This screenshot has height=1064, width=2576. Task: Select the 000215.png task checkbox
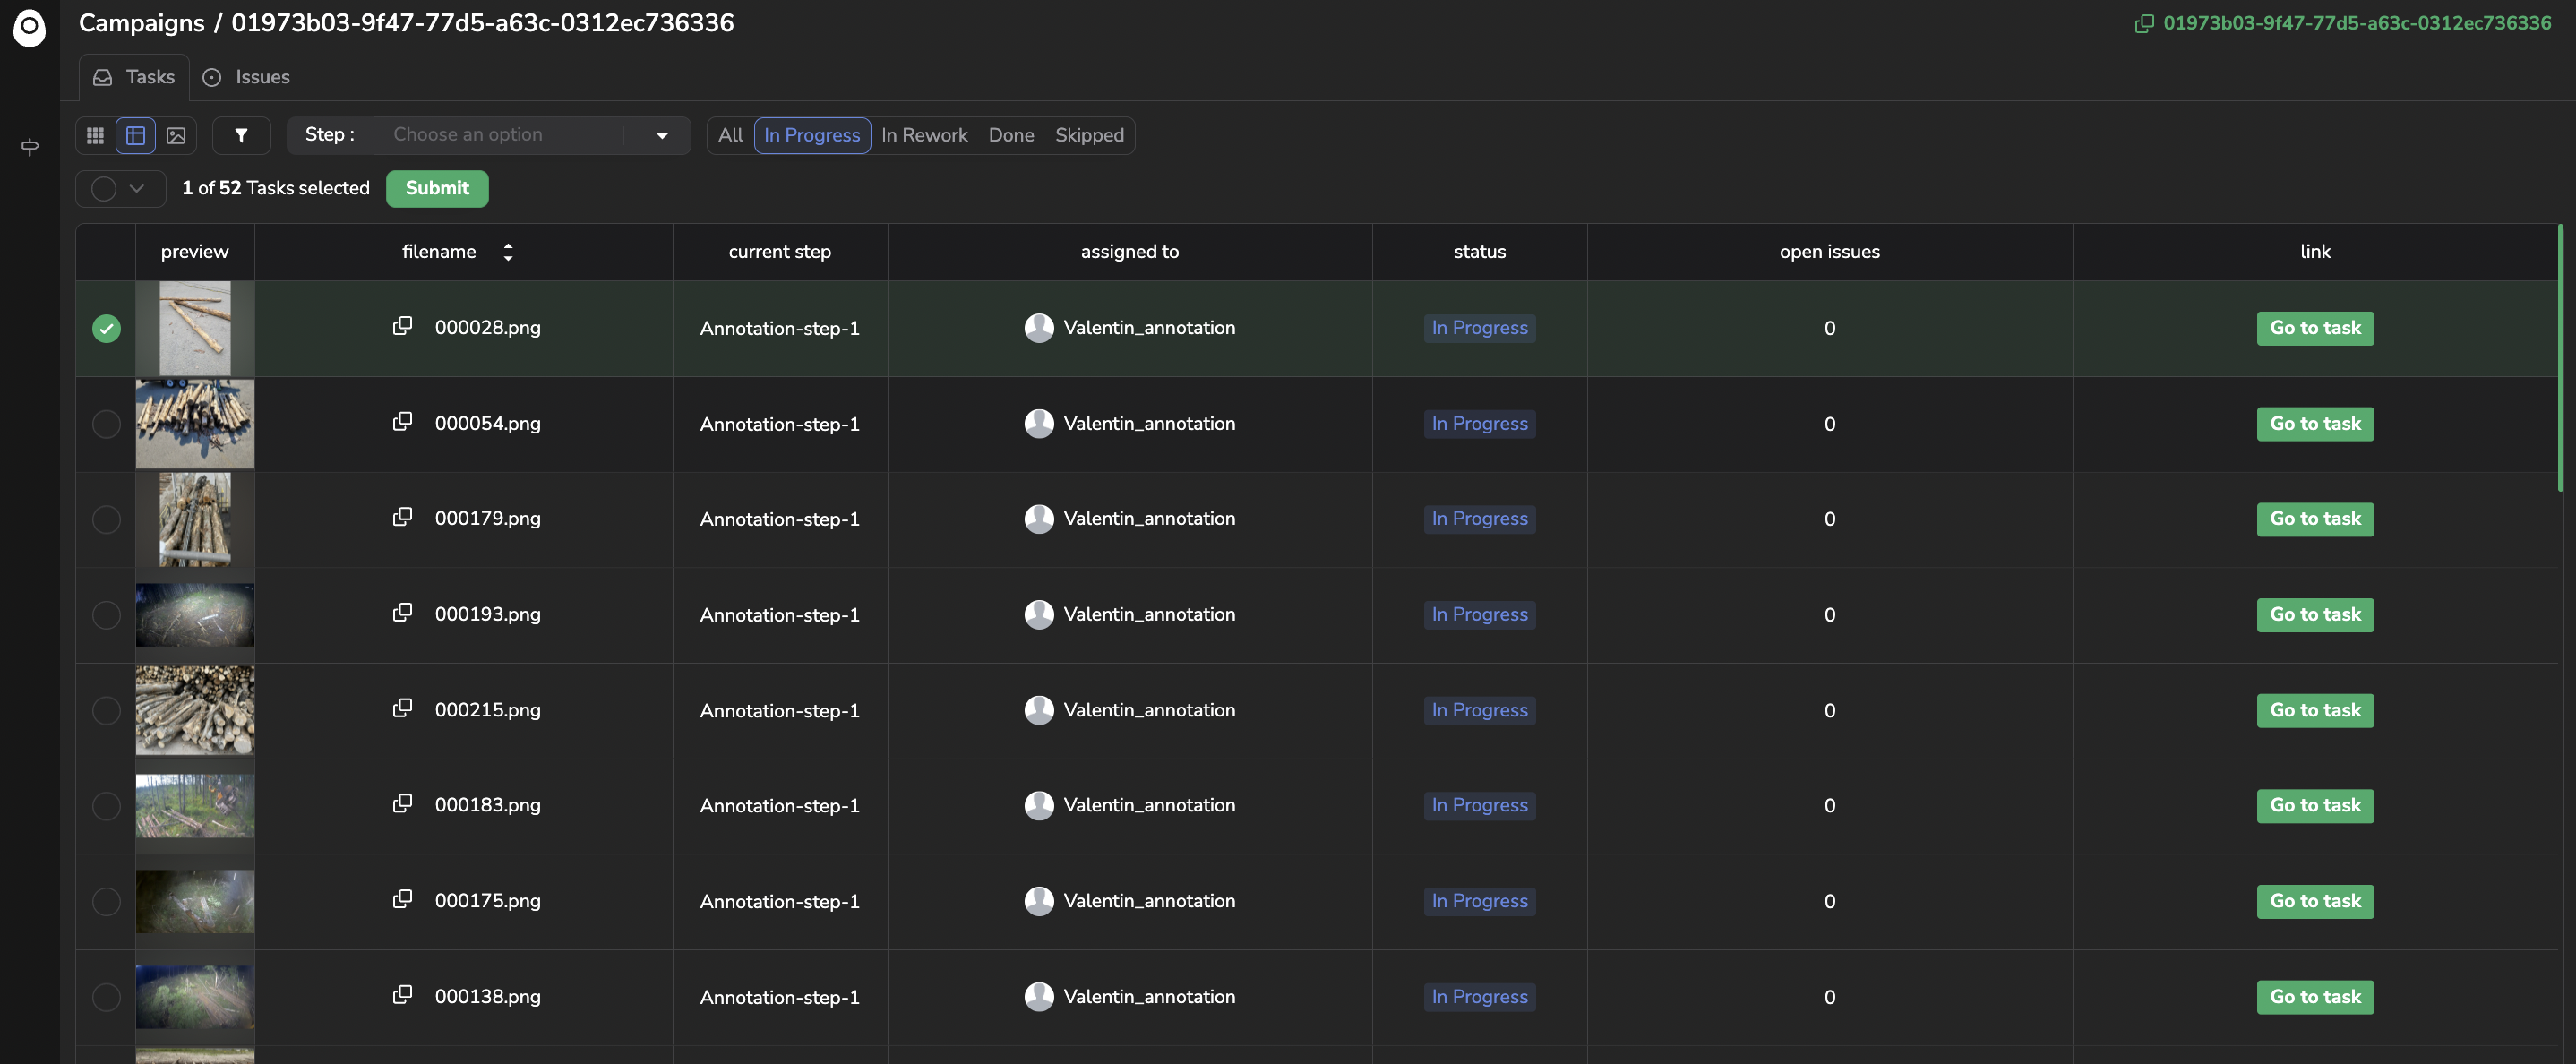[106, 710]
